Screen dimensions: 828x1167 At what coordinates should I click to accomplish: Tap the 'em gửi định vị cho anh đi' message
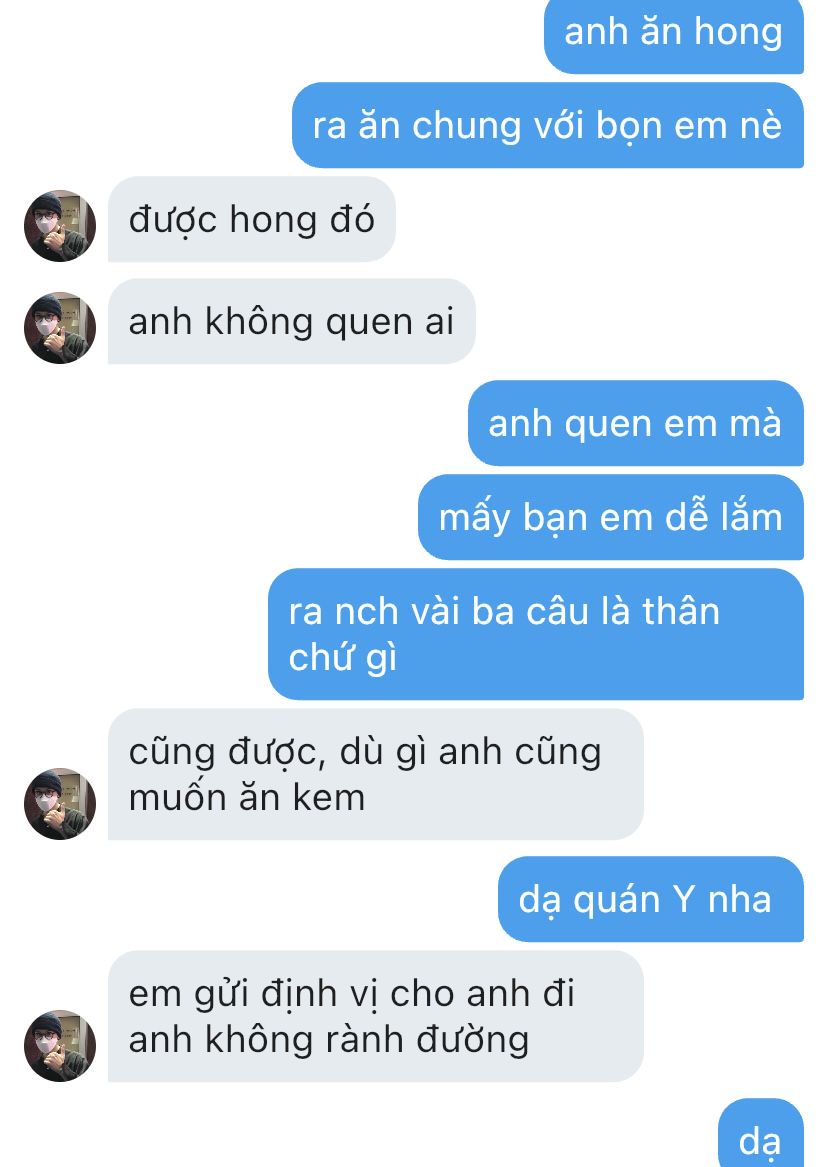(376, 1016)
